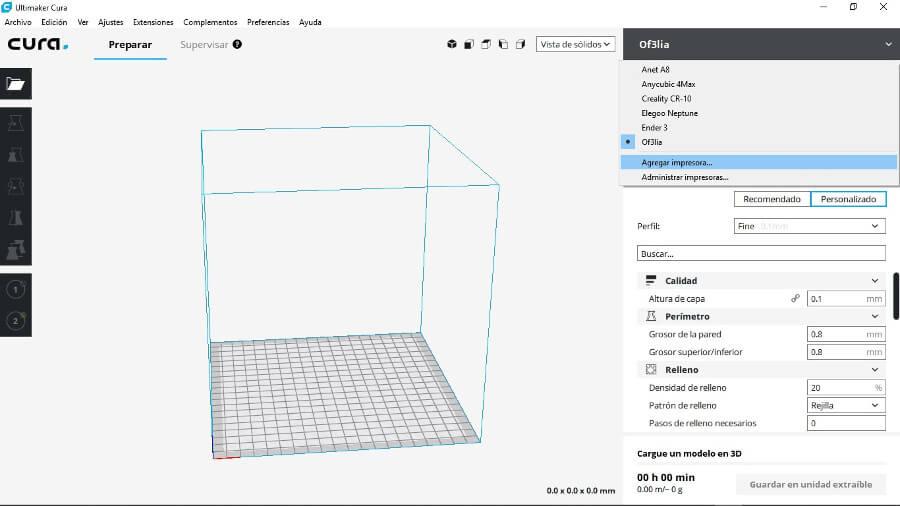900x506 pixels.
Task: Collapse the Of3lia printer selector
Action: (888, 44)
